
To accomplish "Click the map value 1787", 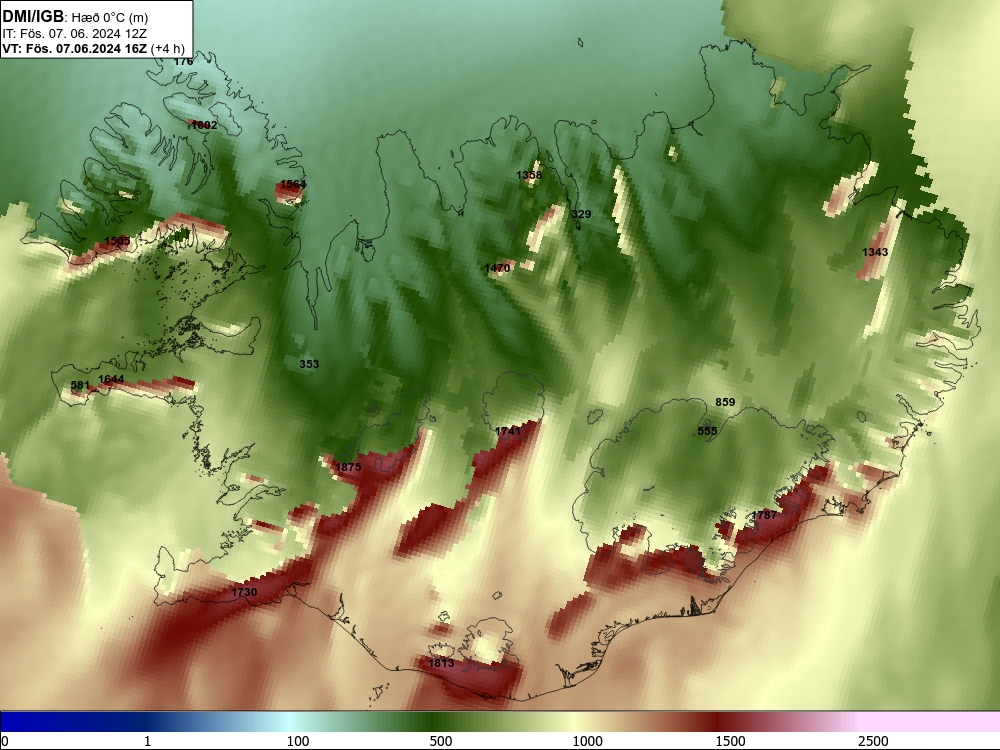I will pos(764,515).
